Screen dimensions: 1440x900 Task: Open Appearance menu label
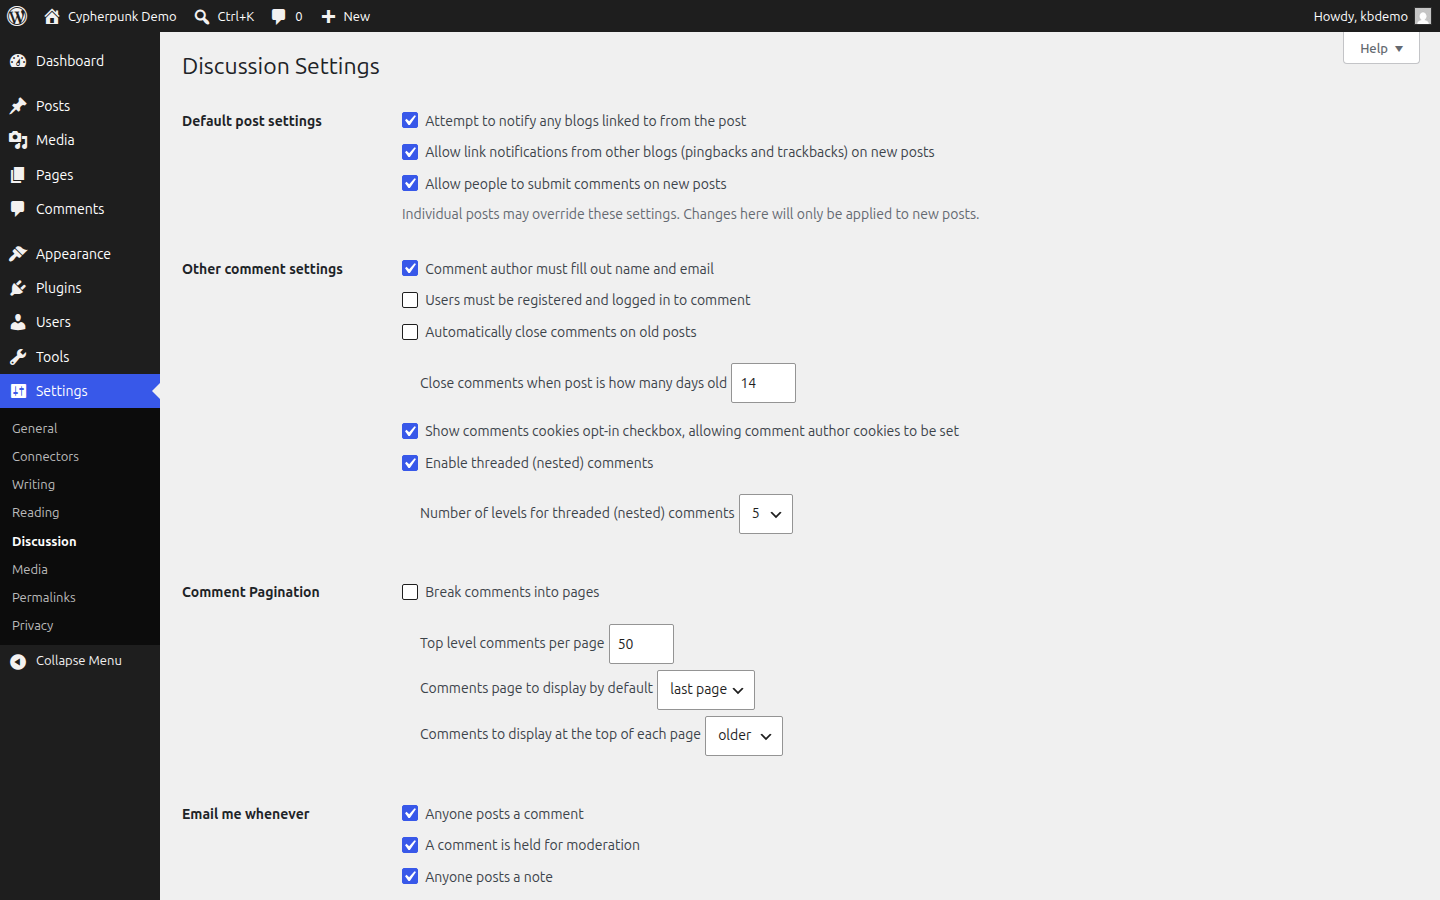click(x=73, y=254)
